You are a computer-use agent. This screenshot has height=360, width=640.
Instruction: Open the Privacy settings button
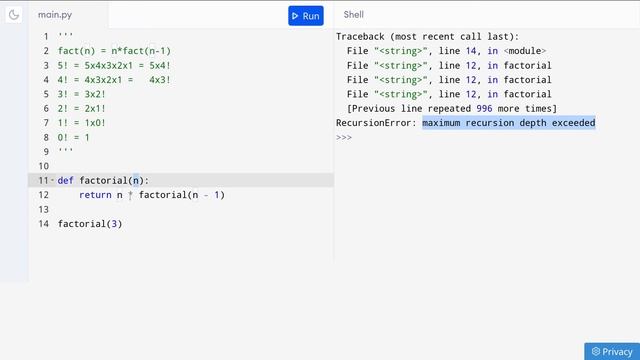point(612,351)
